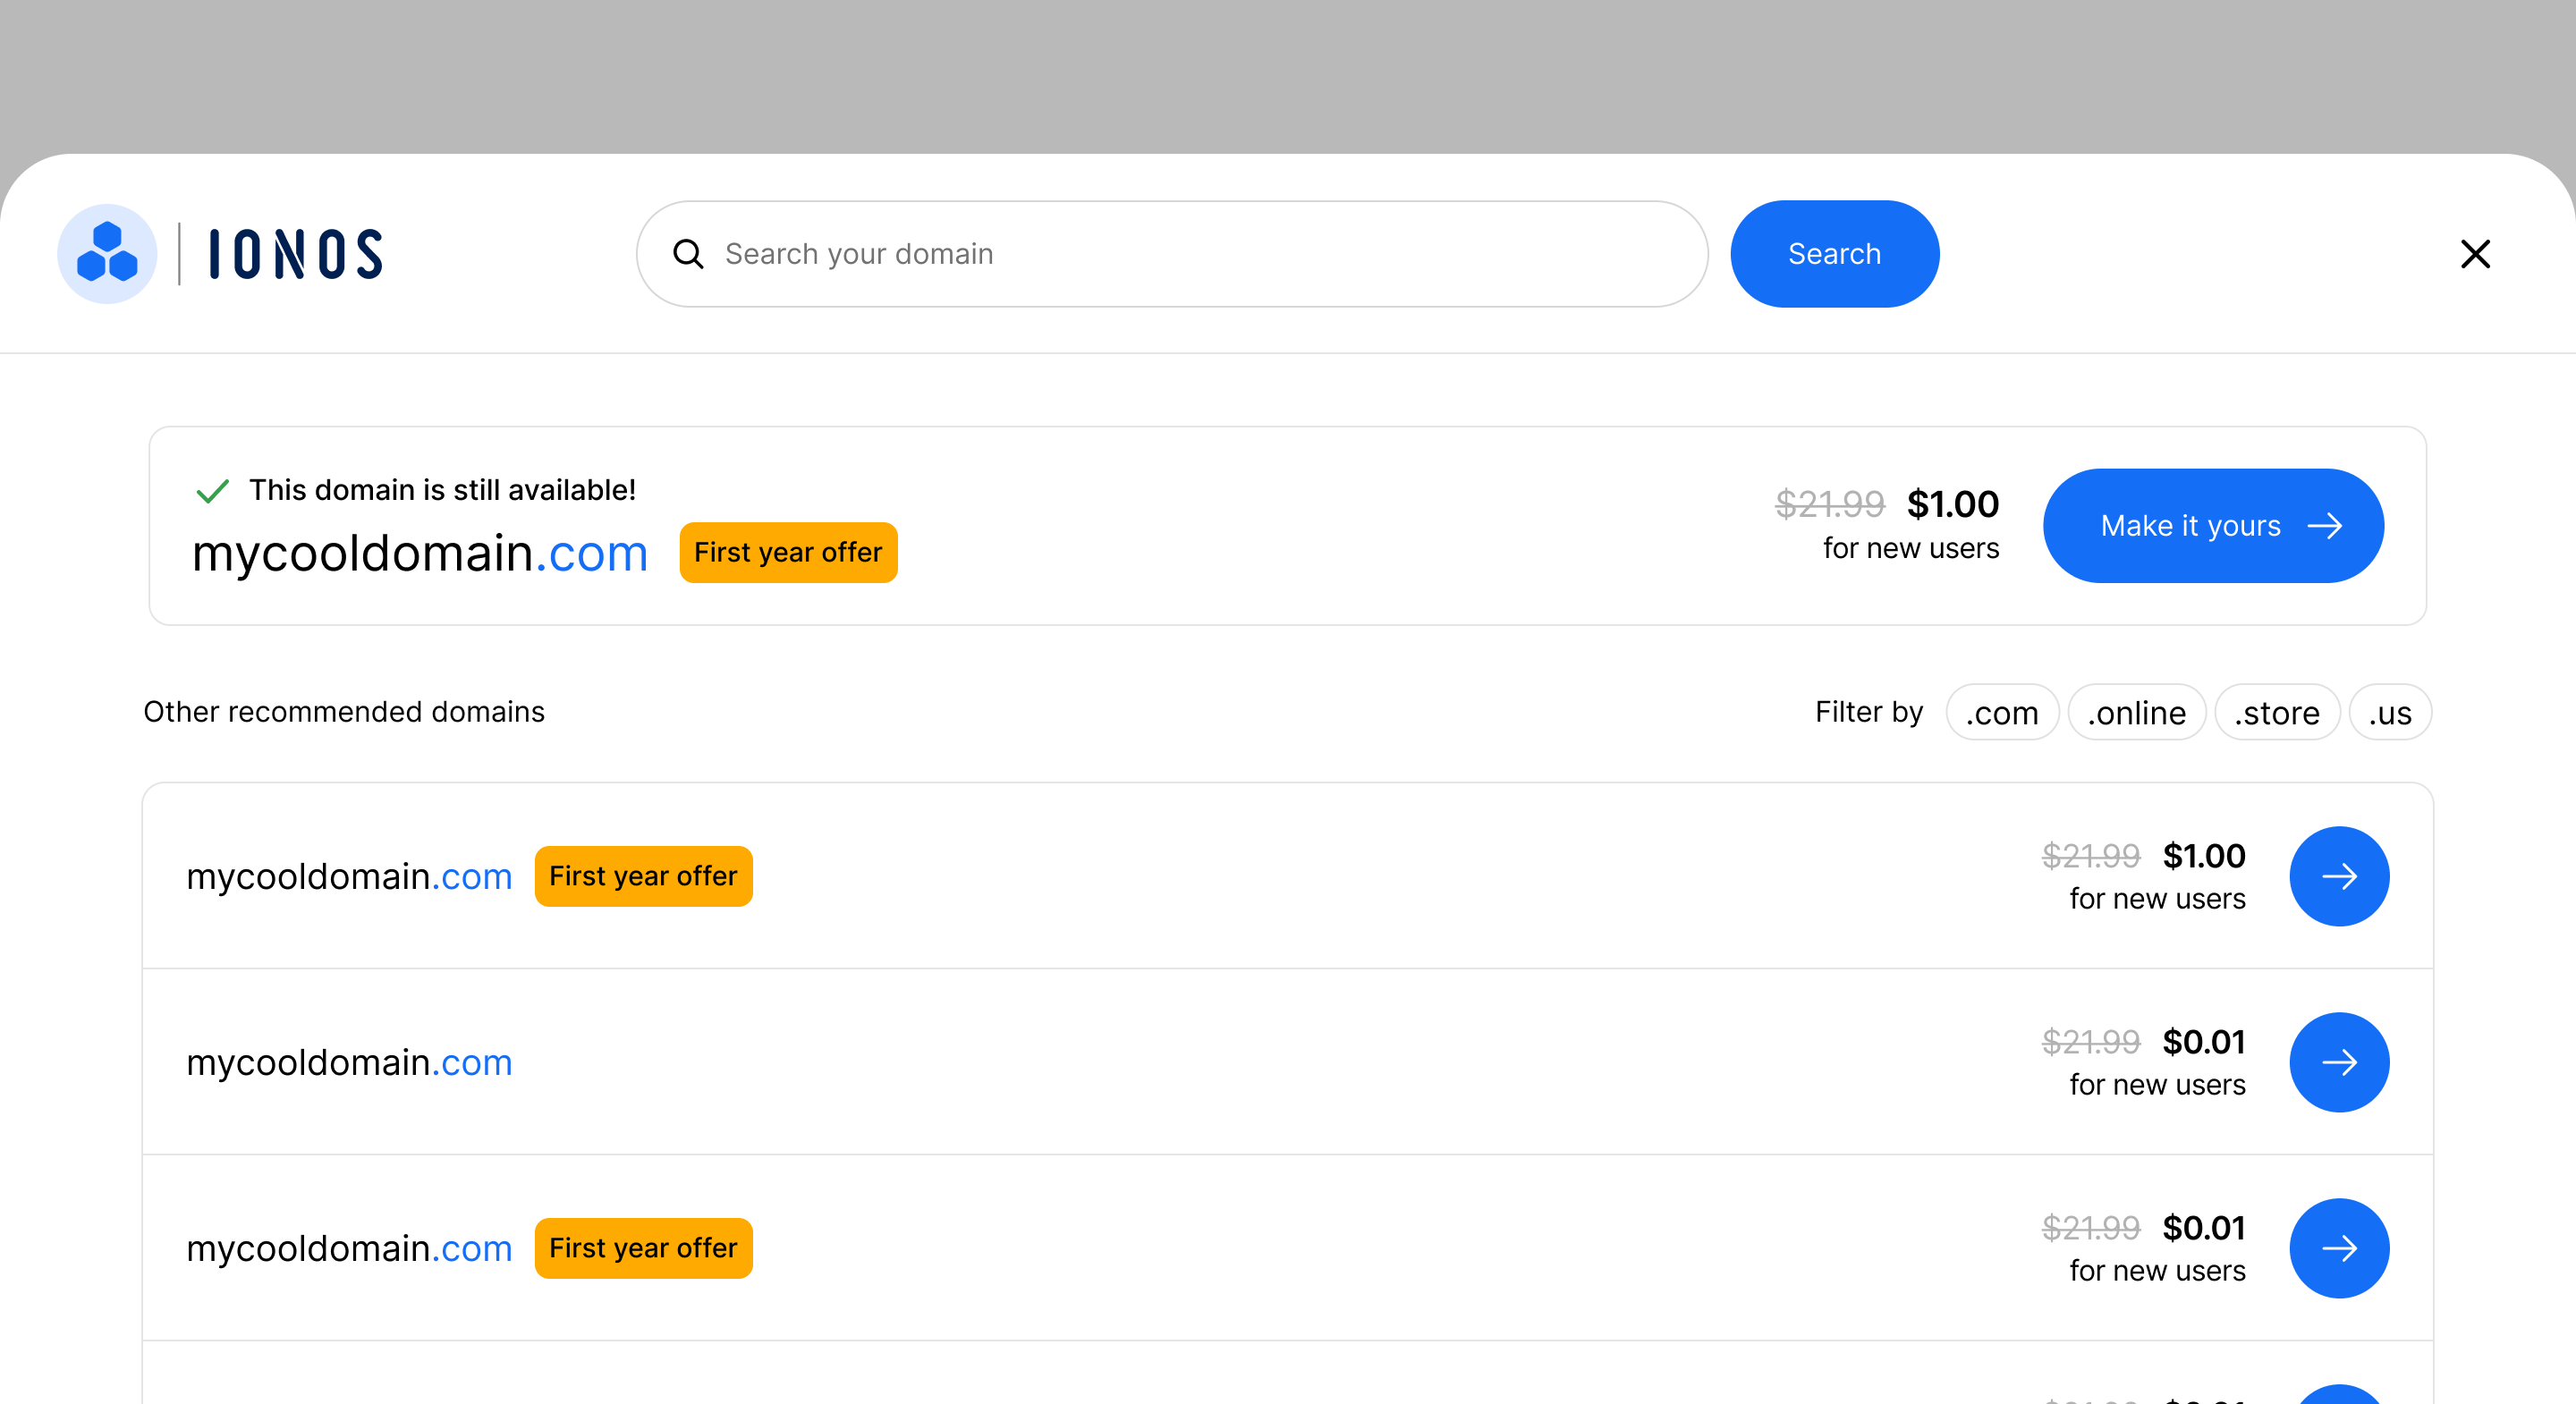Click "This domain is still available!" text

pos(443,490)
